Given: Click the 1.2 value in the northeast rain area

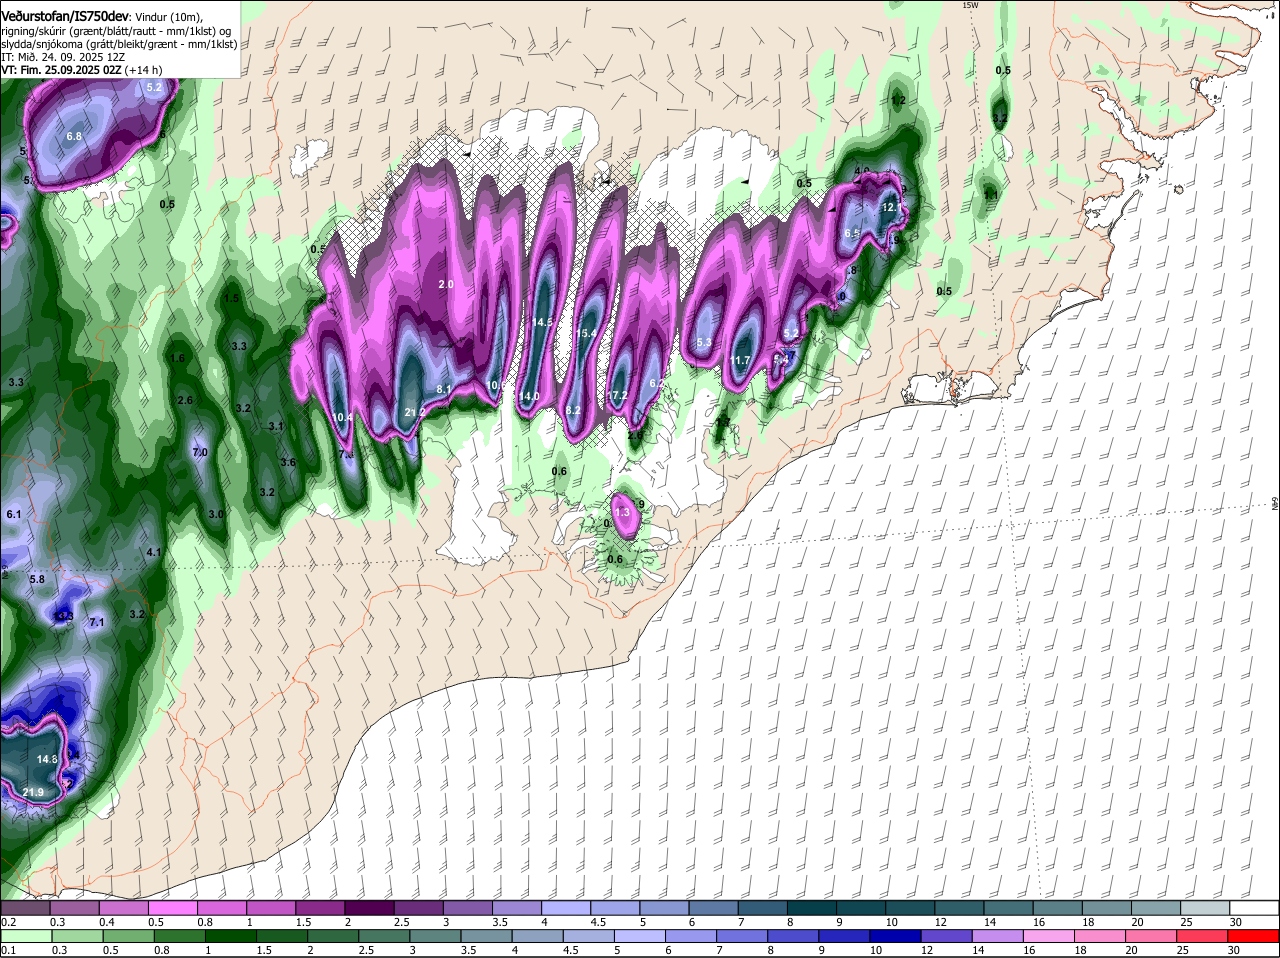Looking at the screenshot, I should 898,101.
